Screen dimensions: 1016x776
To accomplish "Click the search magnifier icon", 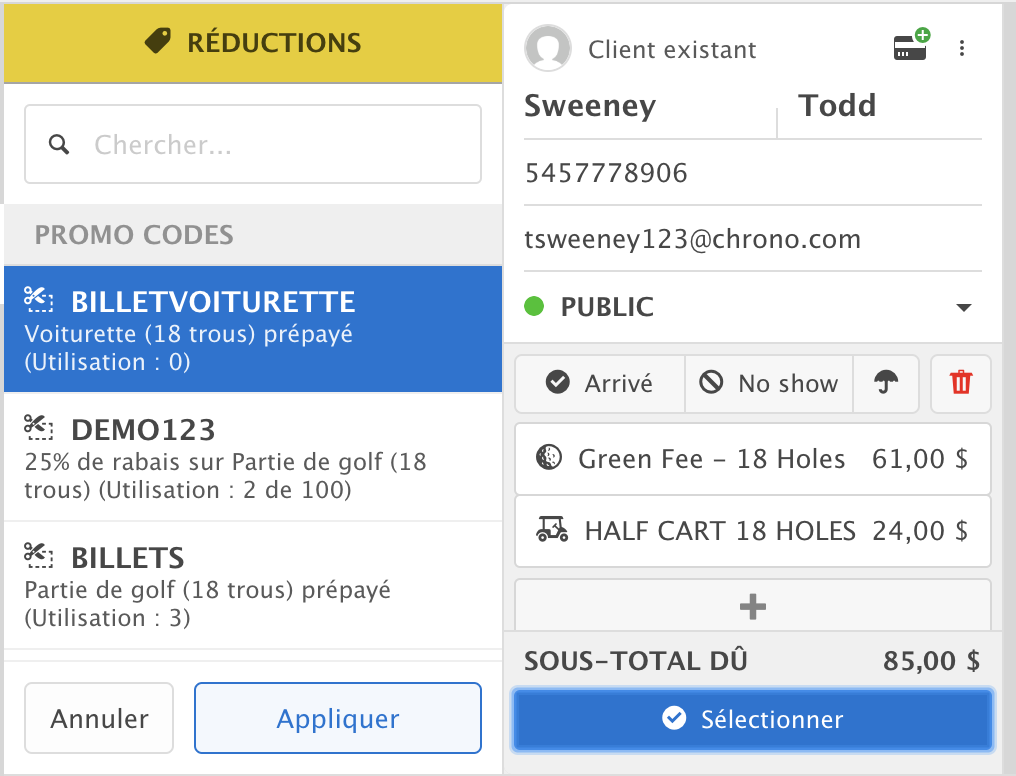I will pyautogui.click(x=60, y=145).
